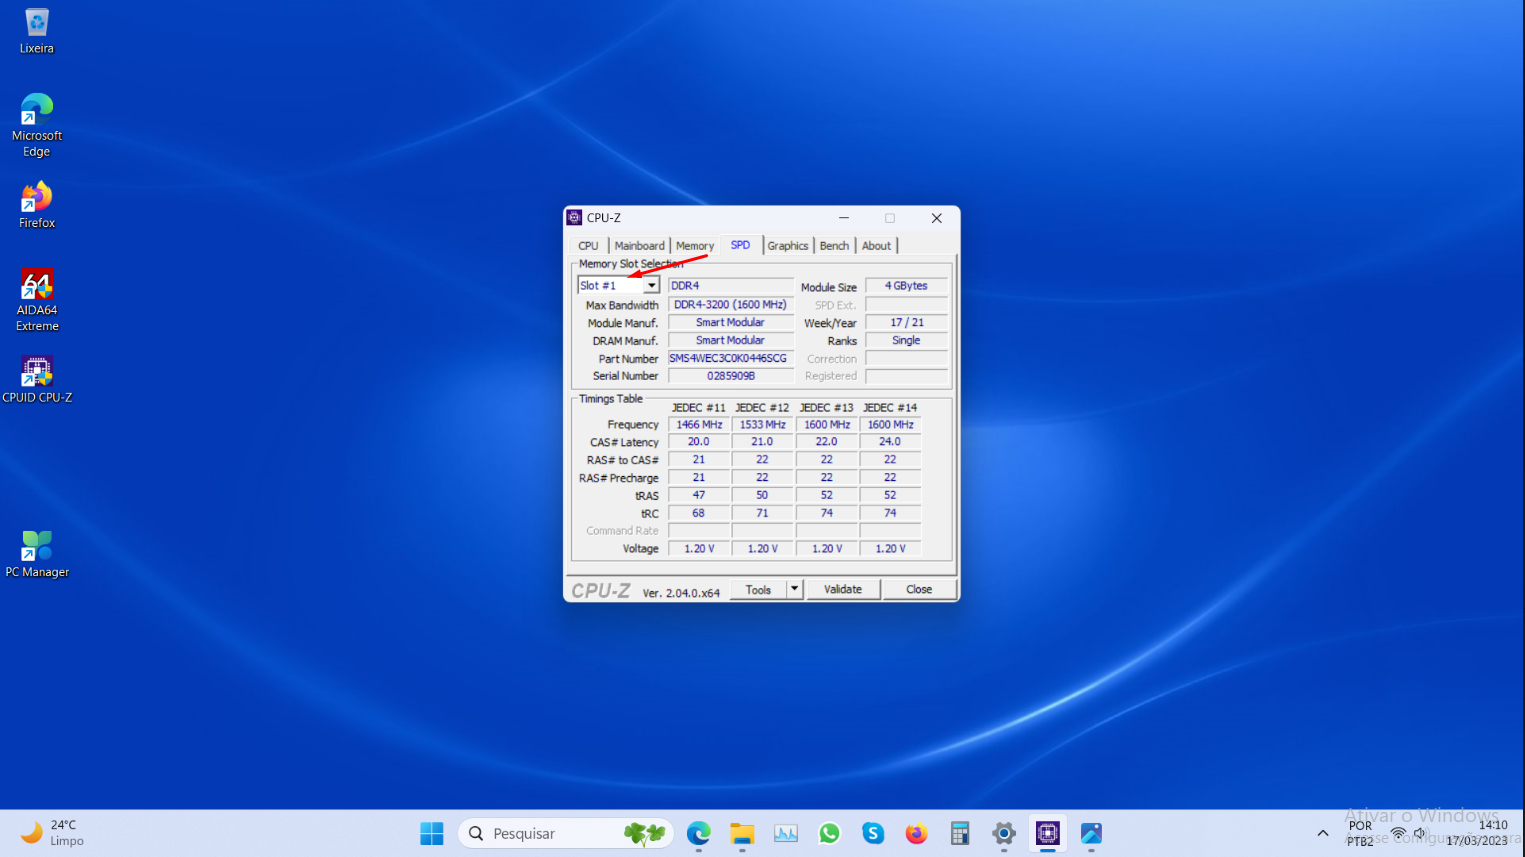This screenshot has height=857, width=1525.
Task: Open the weather widget showing 24°C
Action: tap(52, 833)
